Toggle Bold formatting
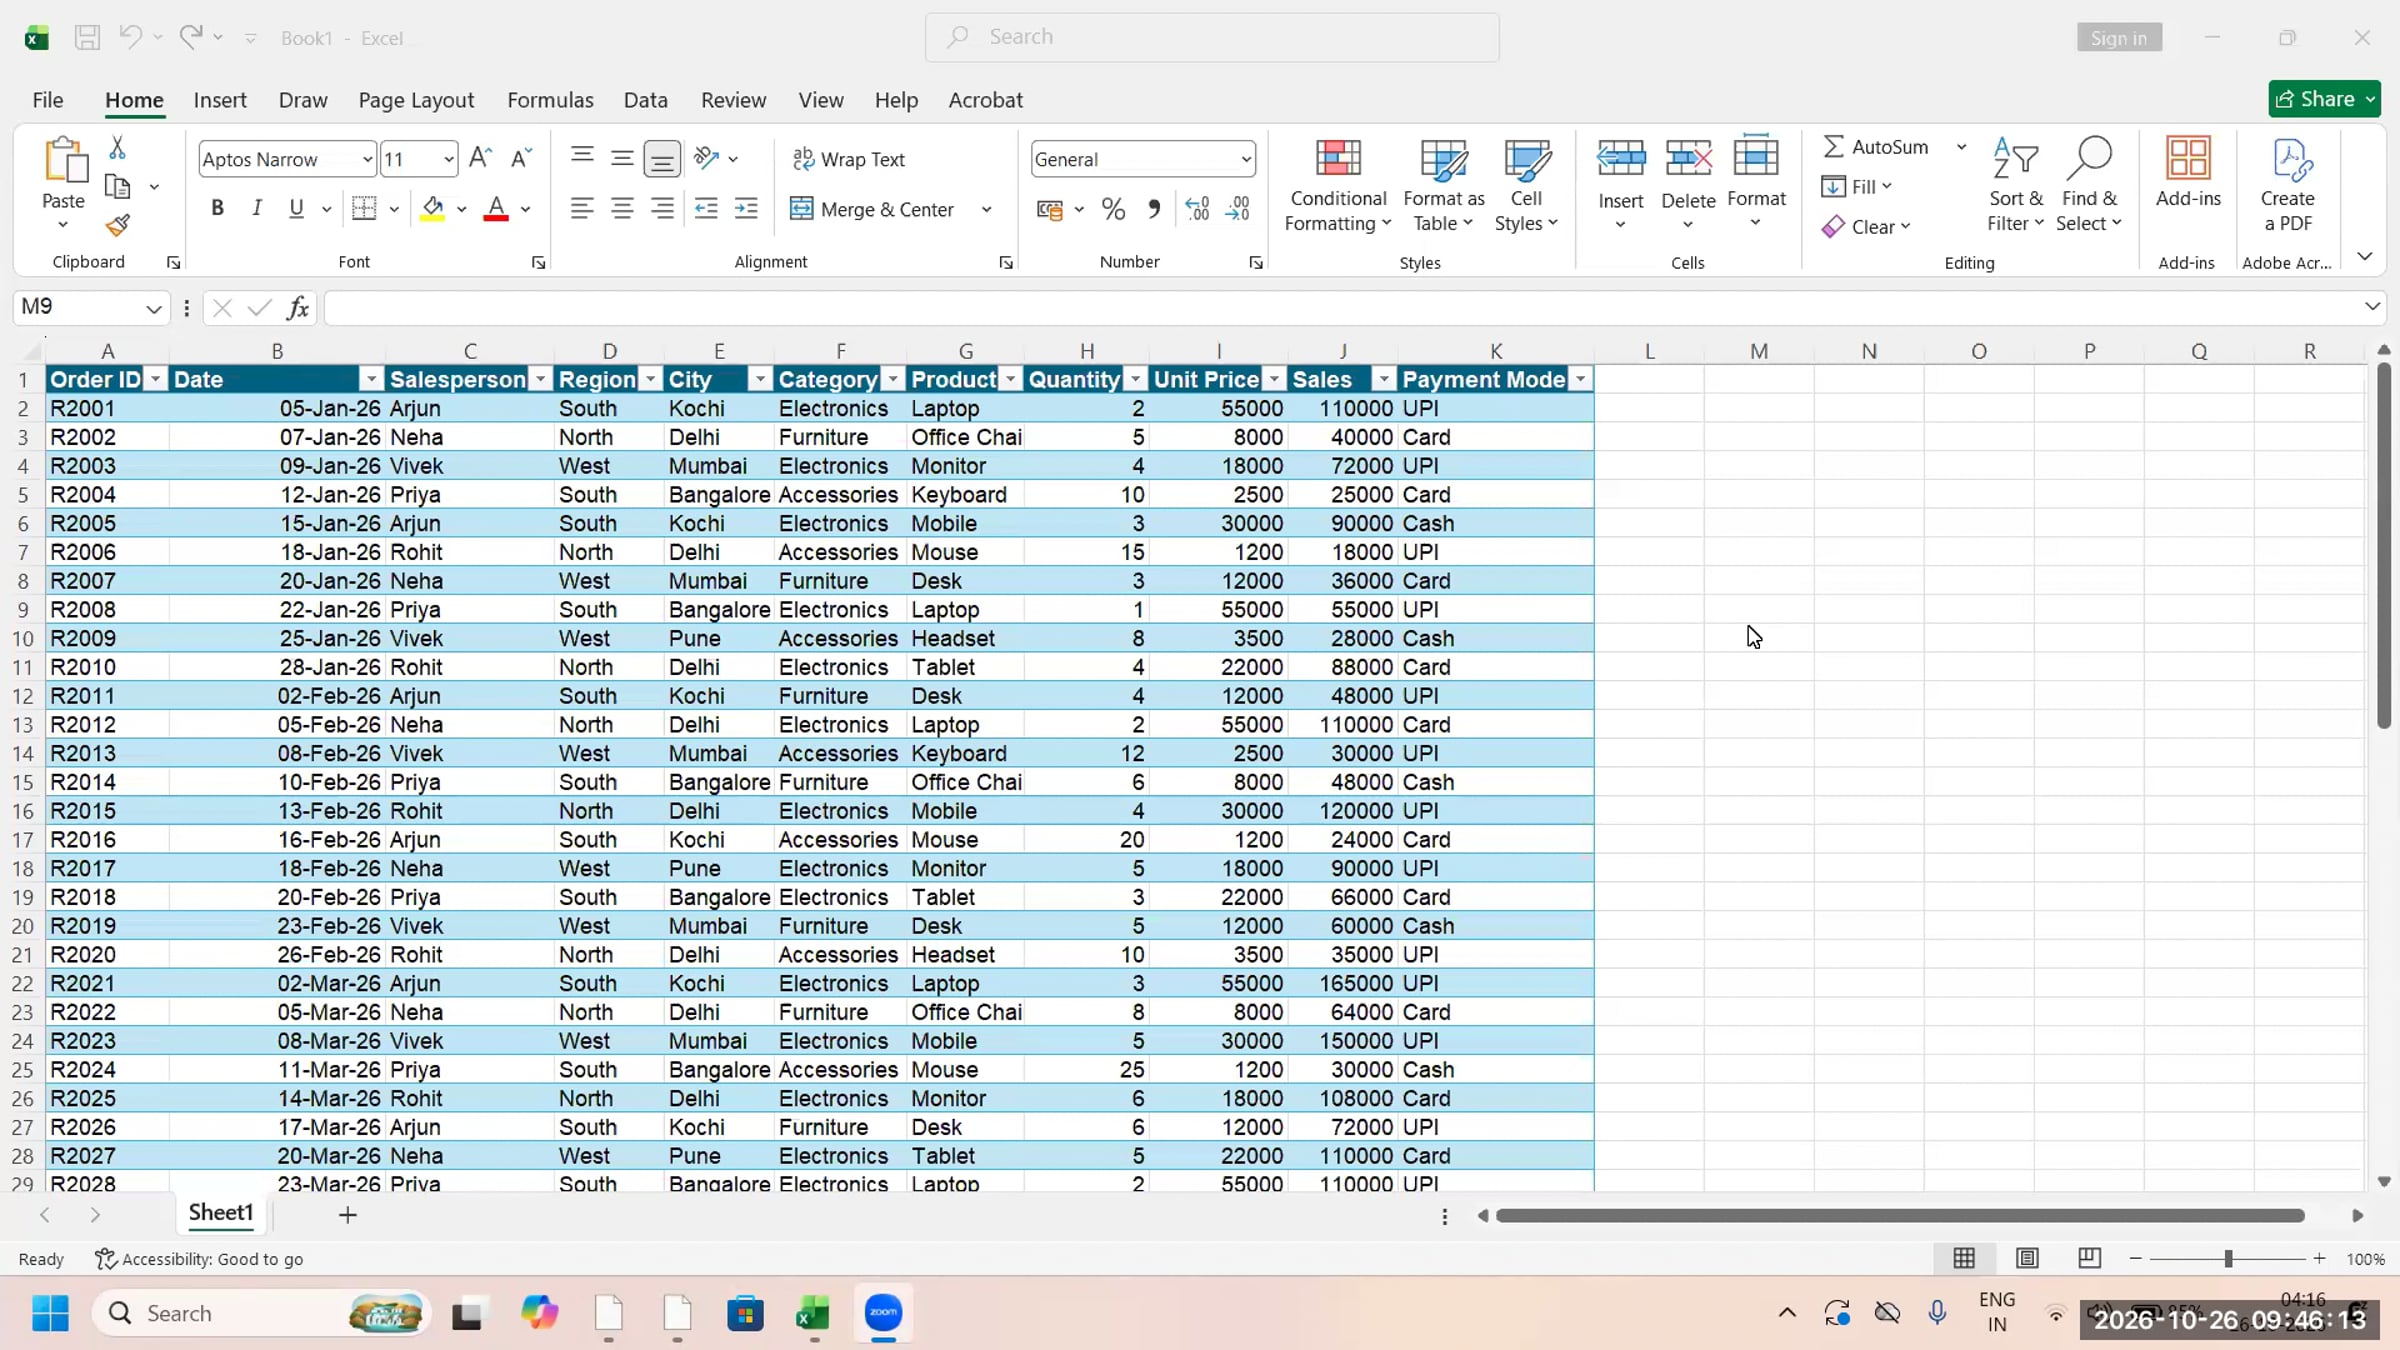The width and height of the screenshot is (2400, 1350). pos(217,208)
